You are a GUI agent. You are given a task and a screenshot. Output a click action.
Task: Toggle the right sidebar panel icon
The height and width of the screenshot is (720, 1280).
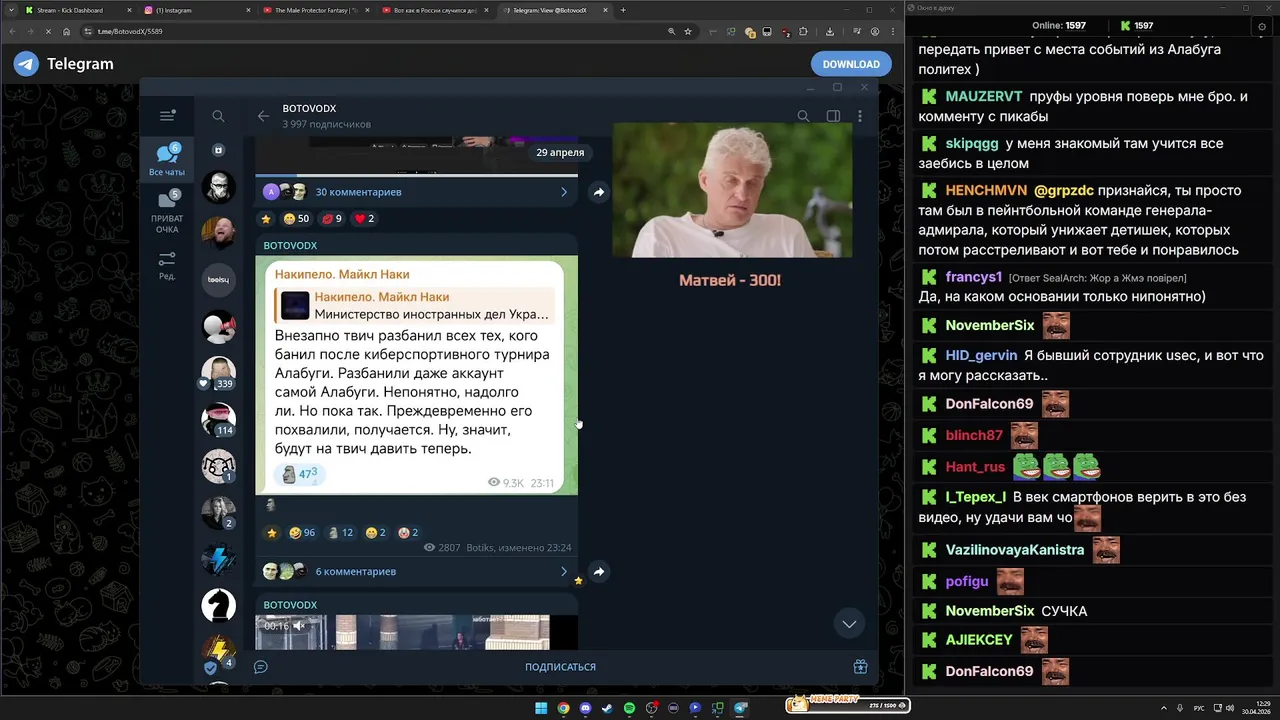[833, 116]
